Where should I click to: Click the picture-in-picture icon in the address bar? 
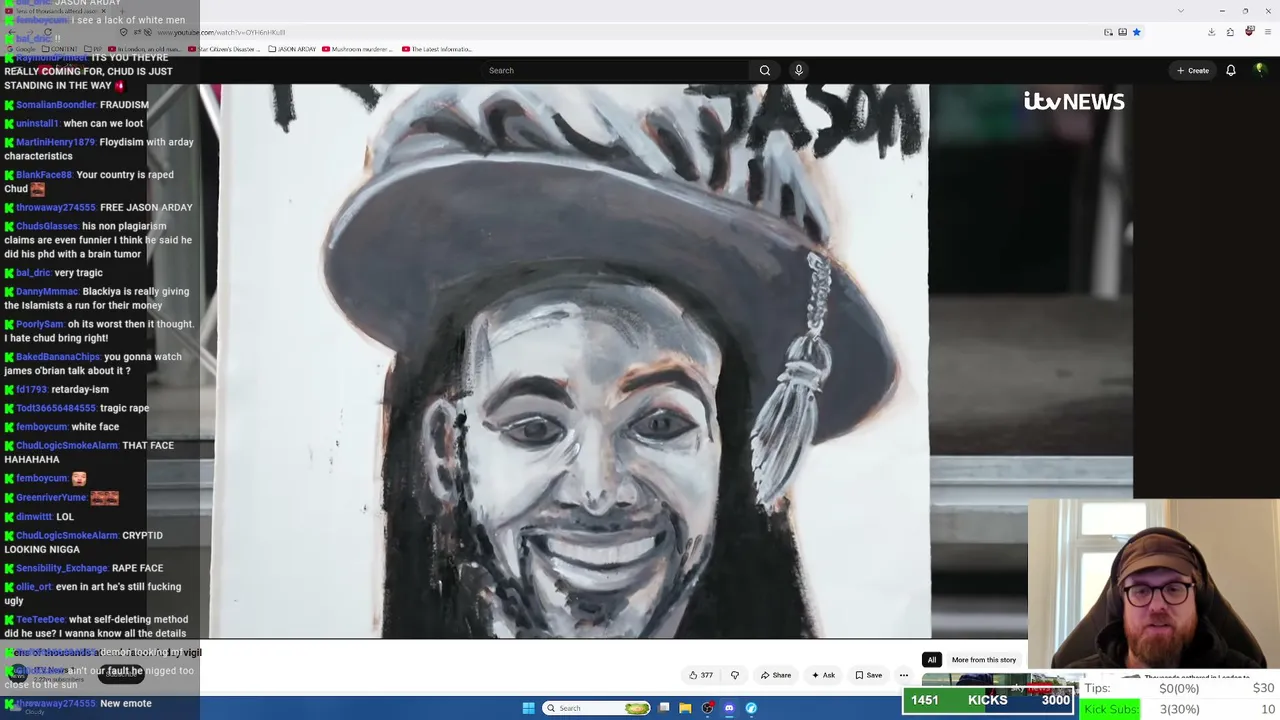click(1108, 32)
